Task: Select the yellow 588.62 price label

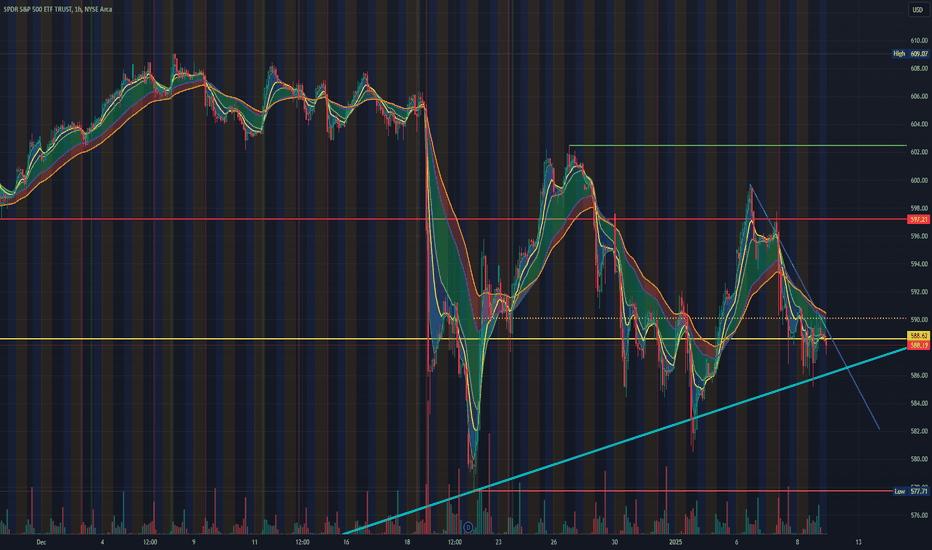Action: point(918,336)
